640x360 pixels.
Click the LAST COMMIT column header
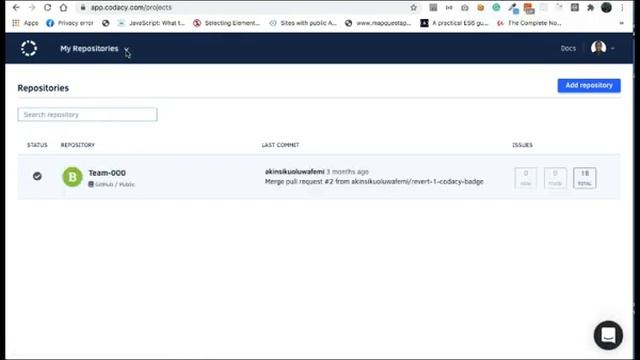point(280,145)
